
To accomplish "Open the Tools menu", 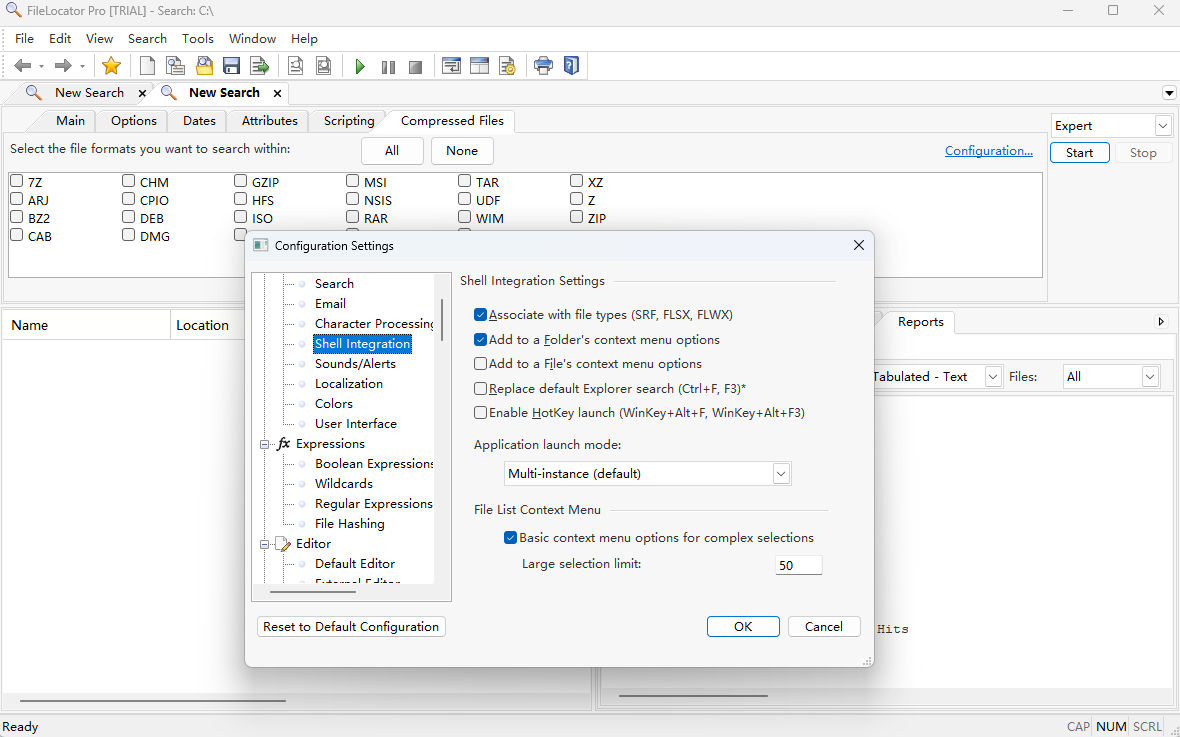I will coord(197,39).
